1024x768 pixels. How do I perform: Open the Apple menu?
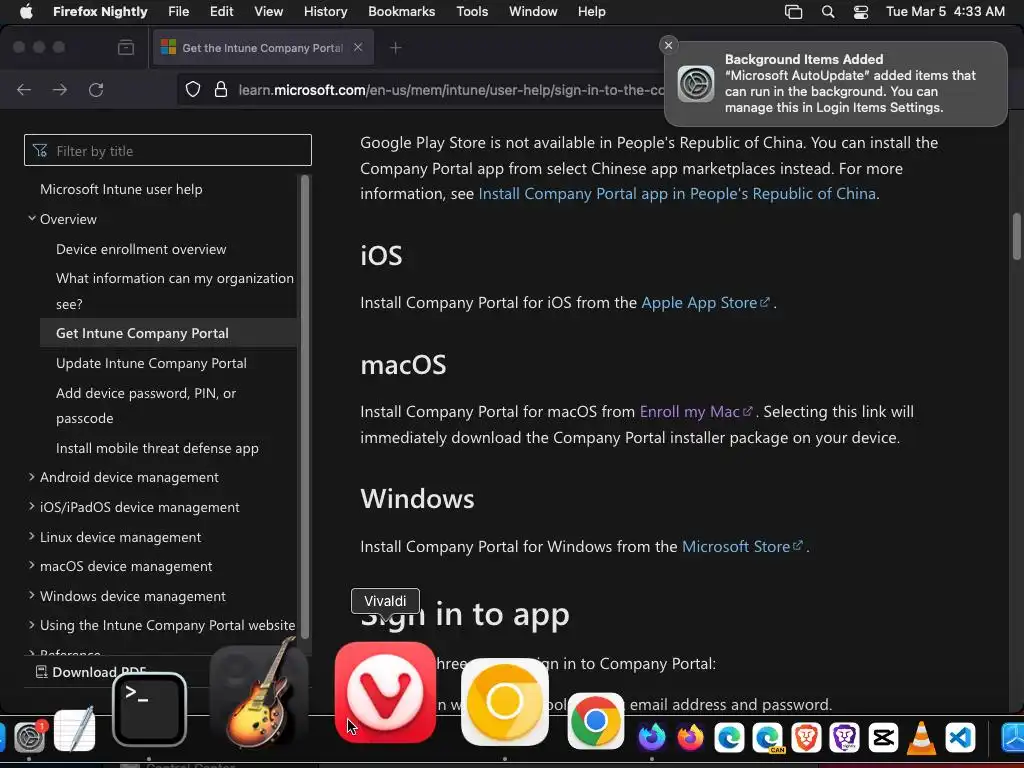click(26, 11)
